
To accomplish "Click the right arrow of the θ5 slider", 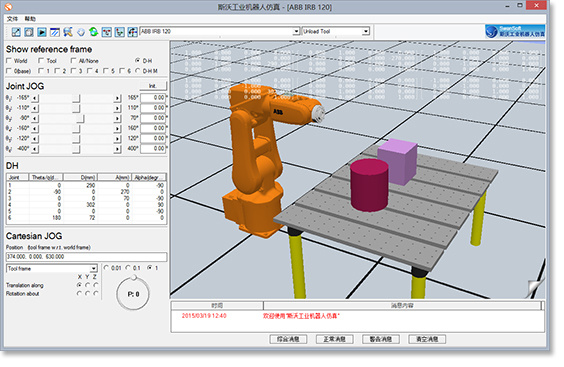I will tap(117, 139).
